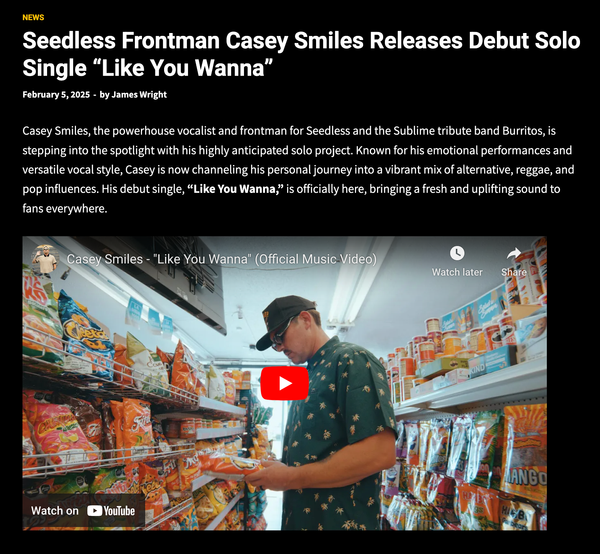Click author name James Wright
The width and height of the screenshot is (600, 554).
point(139,95)
